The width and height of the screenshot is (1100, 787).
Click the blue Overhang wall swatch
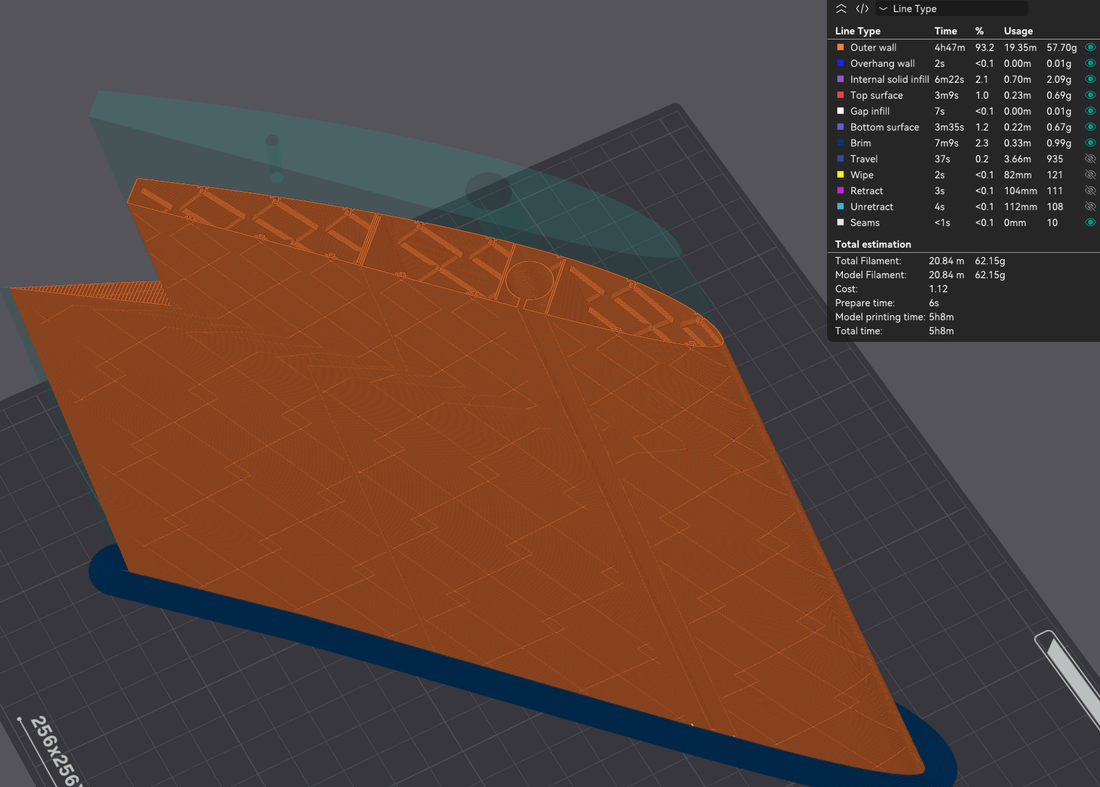[x=840, y=63]
